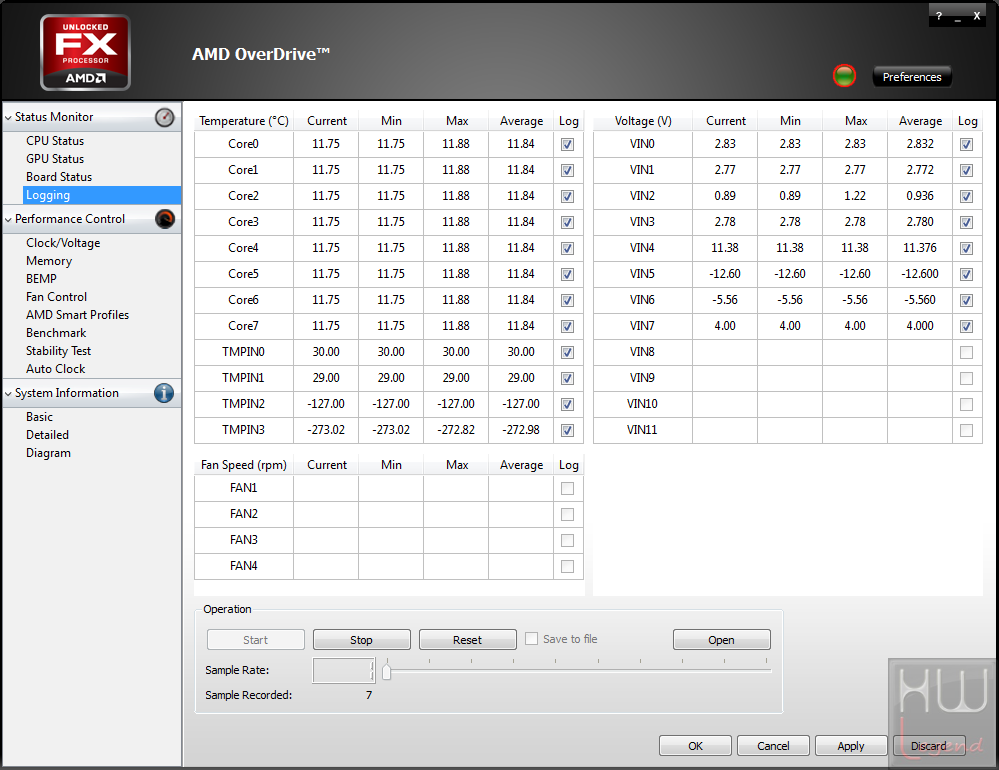Click the Stop logging button
The image size is (999, 770).
361,639
